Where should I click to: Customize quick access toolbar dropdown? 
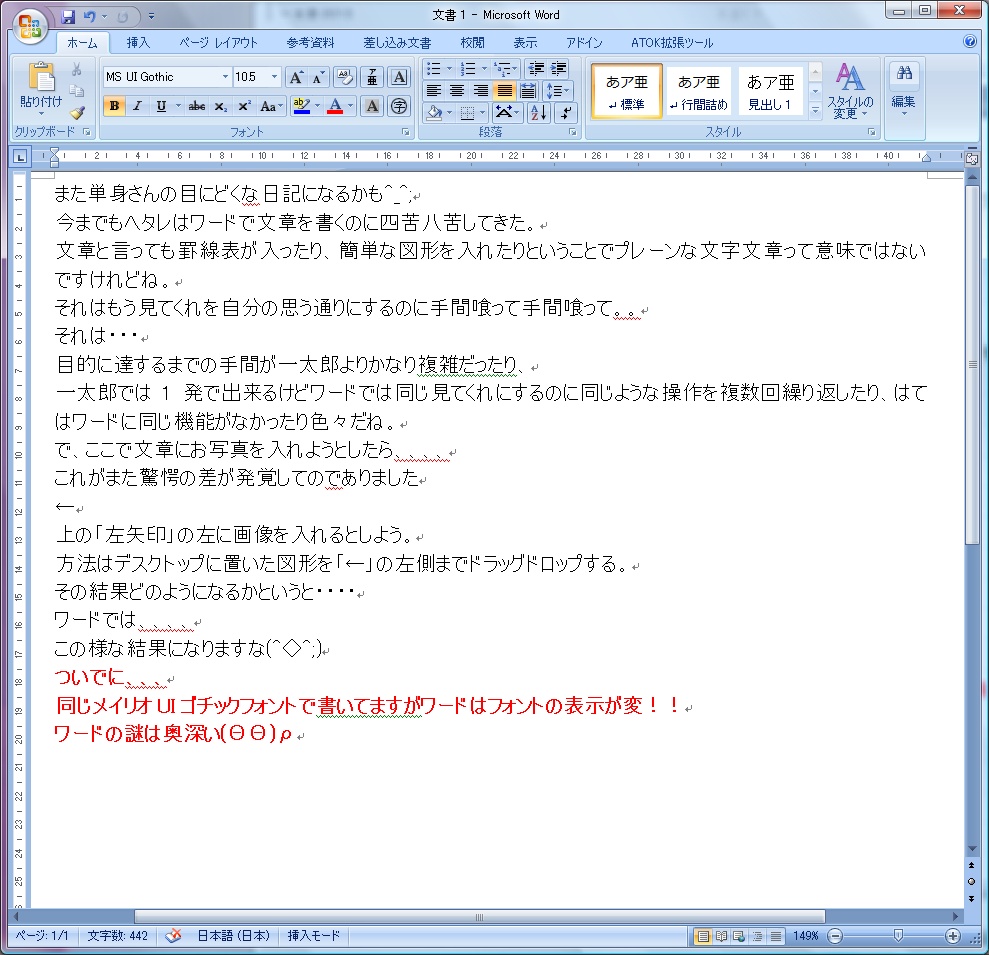pos(151,16)
